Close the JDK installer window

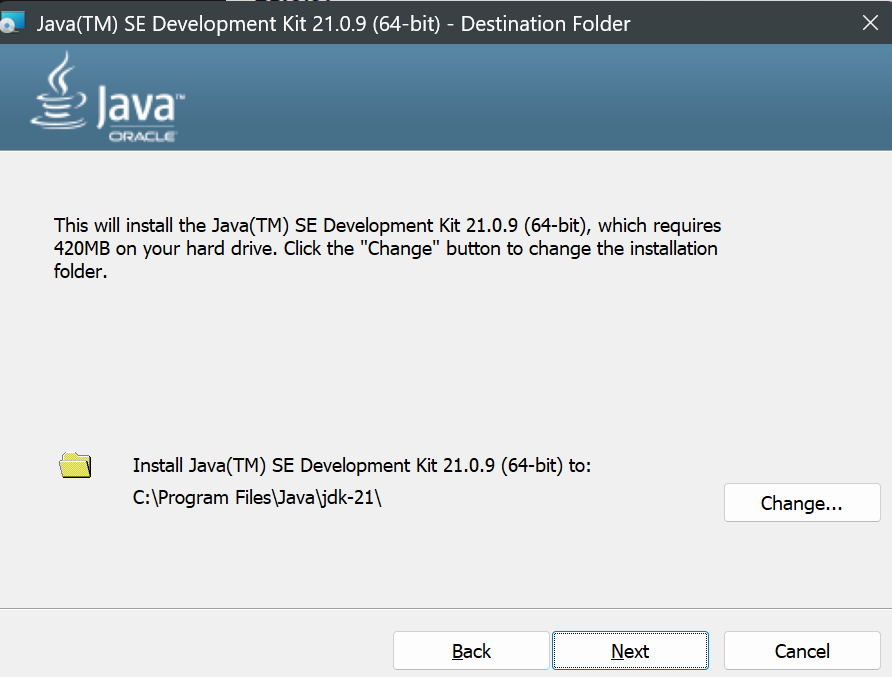point(867,22)
